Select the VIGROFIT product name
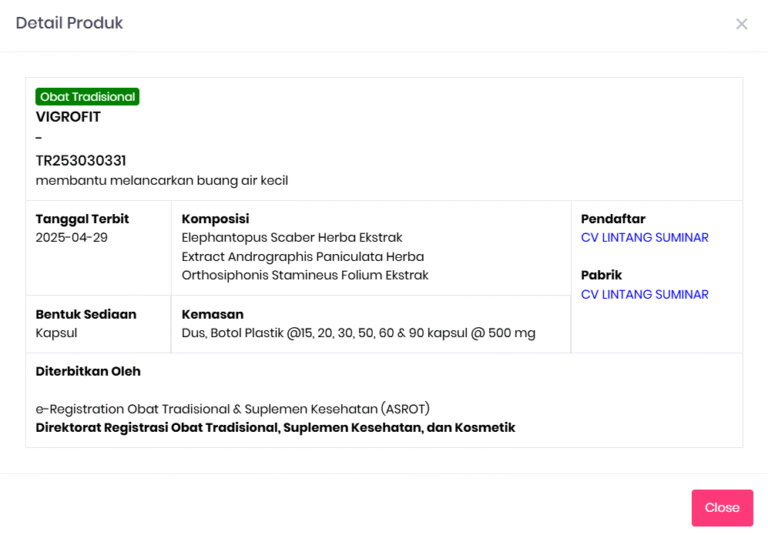Image resolution: width=768 pixels, height=535 pixels. (68, 117)
